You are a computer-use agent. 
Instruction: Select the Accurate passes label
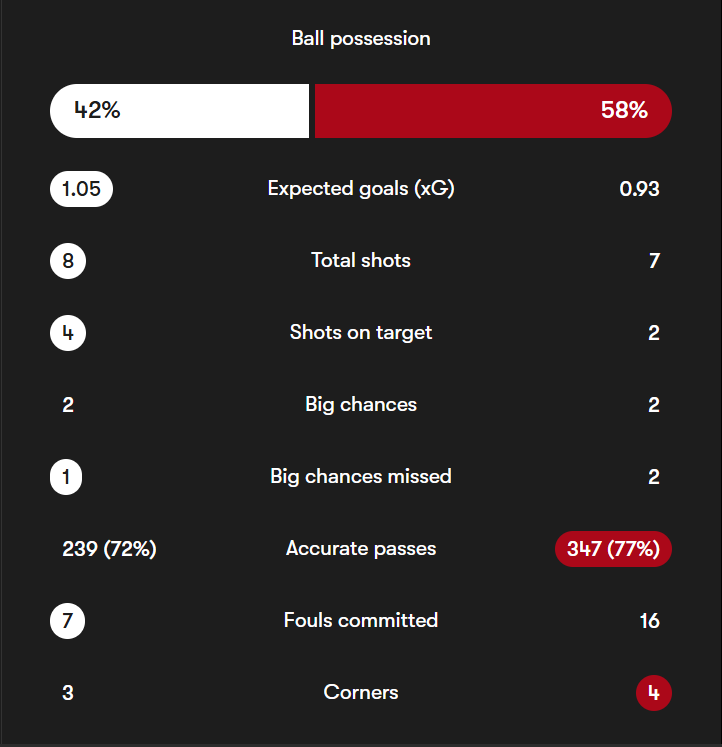point(361,549)
